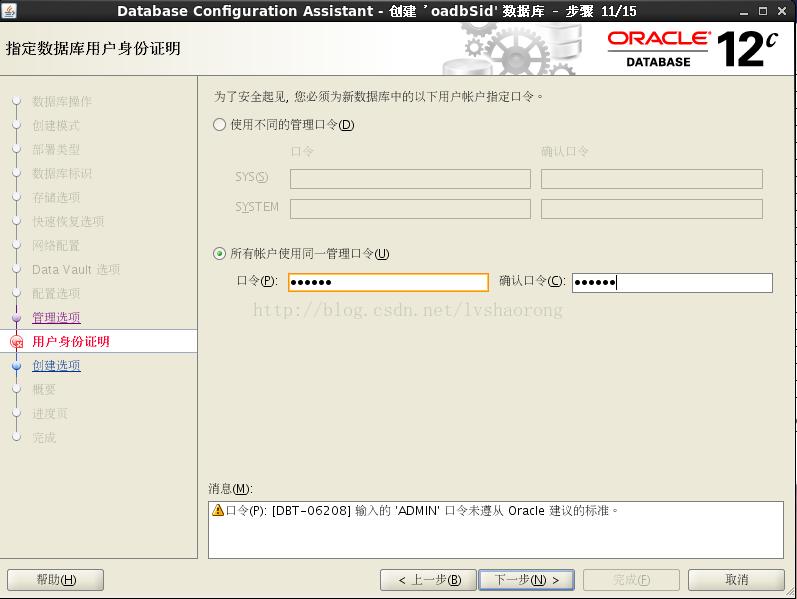Click the red error icon beside 用户身份证明
Viewport: 797px width, 599px height.
coord(17,342)
